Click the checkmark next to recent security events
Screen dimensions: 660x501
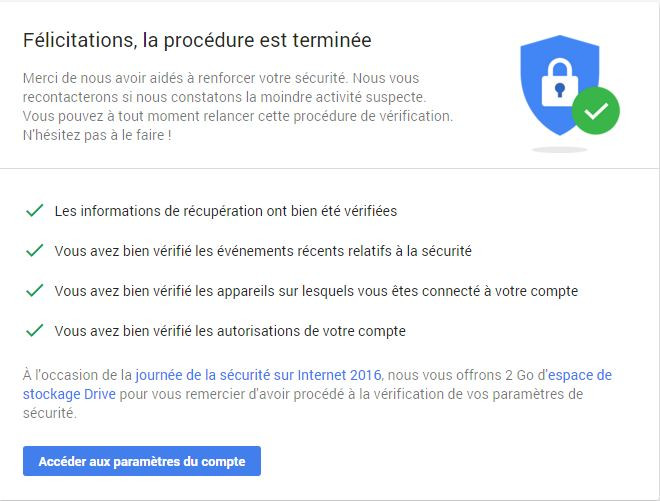click(35, 251)
